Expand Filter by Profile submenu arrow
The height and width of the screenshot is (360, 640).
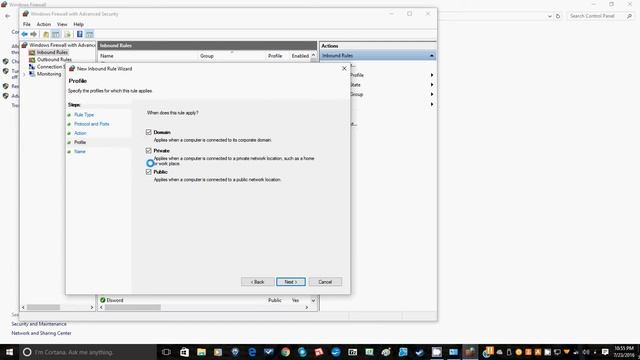tap(432, 75)
